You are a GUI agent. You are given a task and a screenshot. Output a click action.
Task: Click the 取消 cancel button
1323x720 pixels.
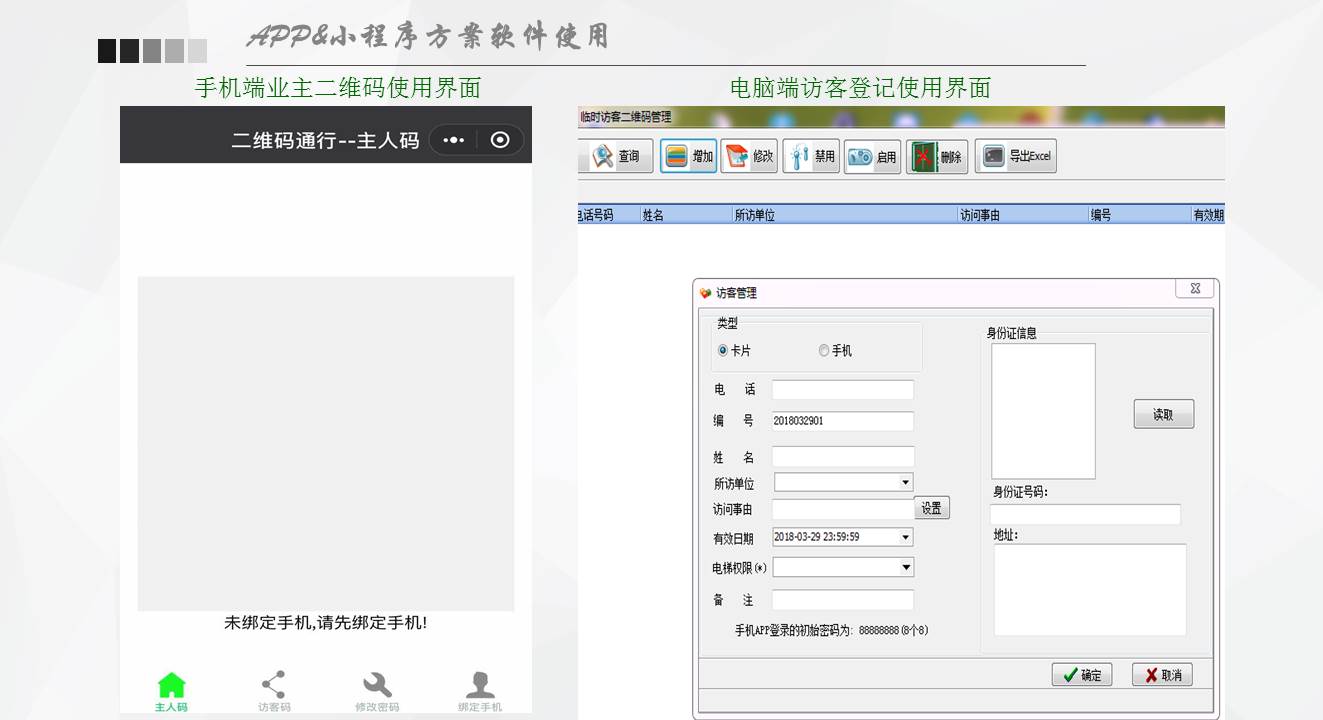click(1162, 675)
